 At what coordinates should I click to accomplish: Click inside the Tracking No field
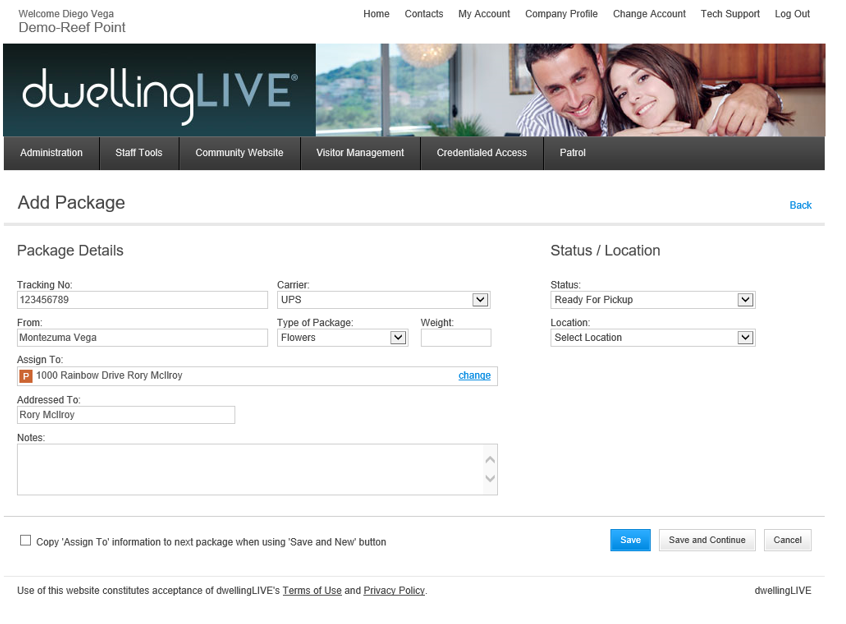pyautogui.click(x=140, y=299)
